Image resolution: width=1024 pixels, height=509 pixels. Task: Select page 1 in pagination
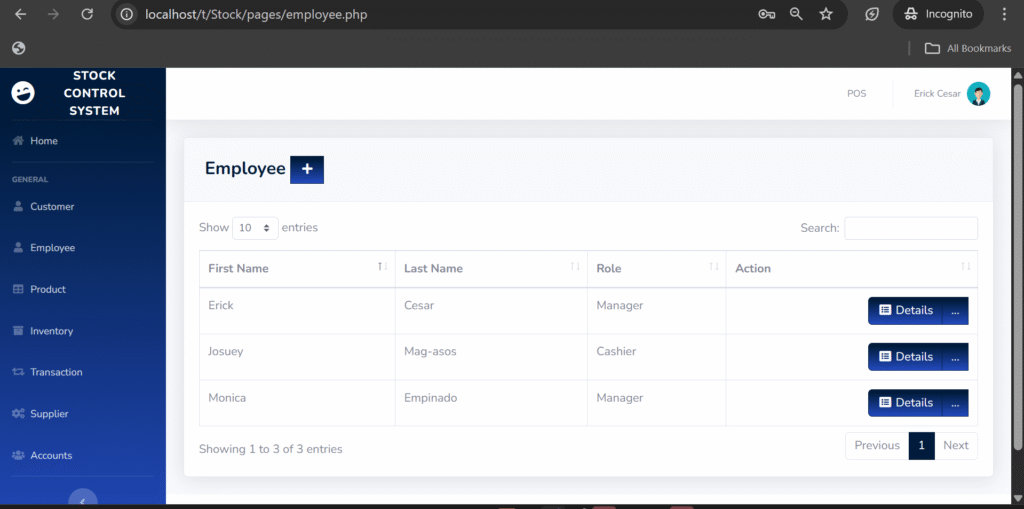tap(921, 446)
